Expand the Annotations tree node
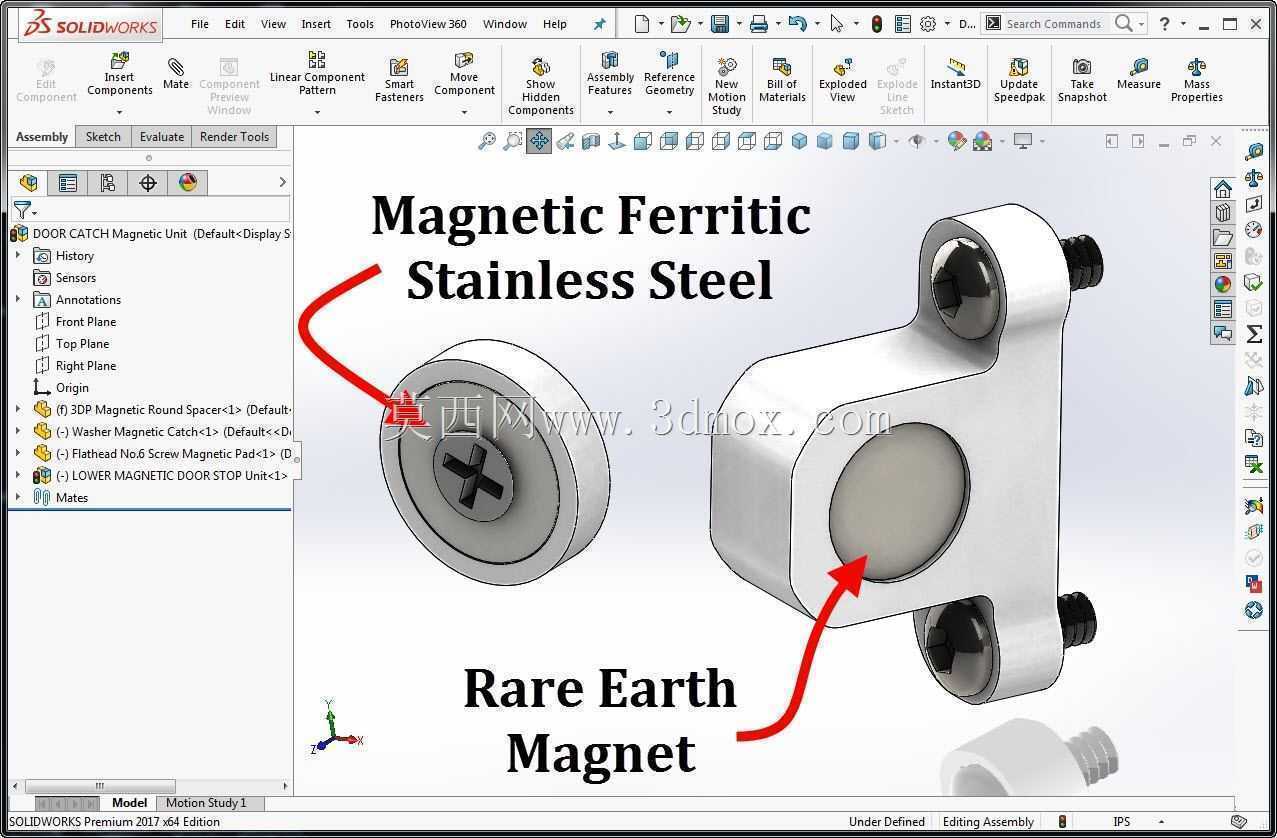 click(18, 300)
